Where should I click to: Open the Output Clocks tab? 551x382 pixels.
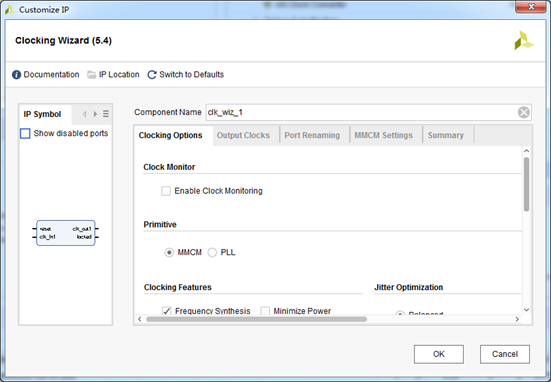(x=243, y=135)
